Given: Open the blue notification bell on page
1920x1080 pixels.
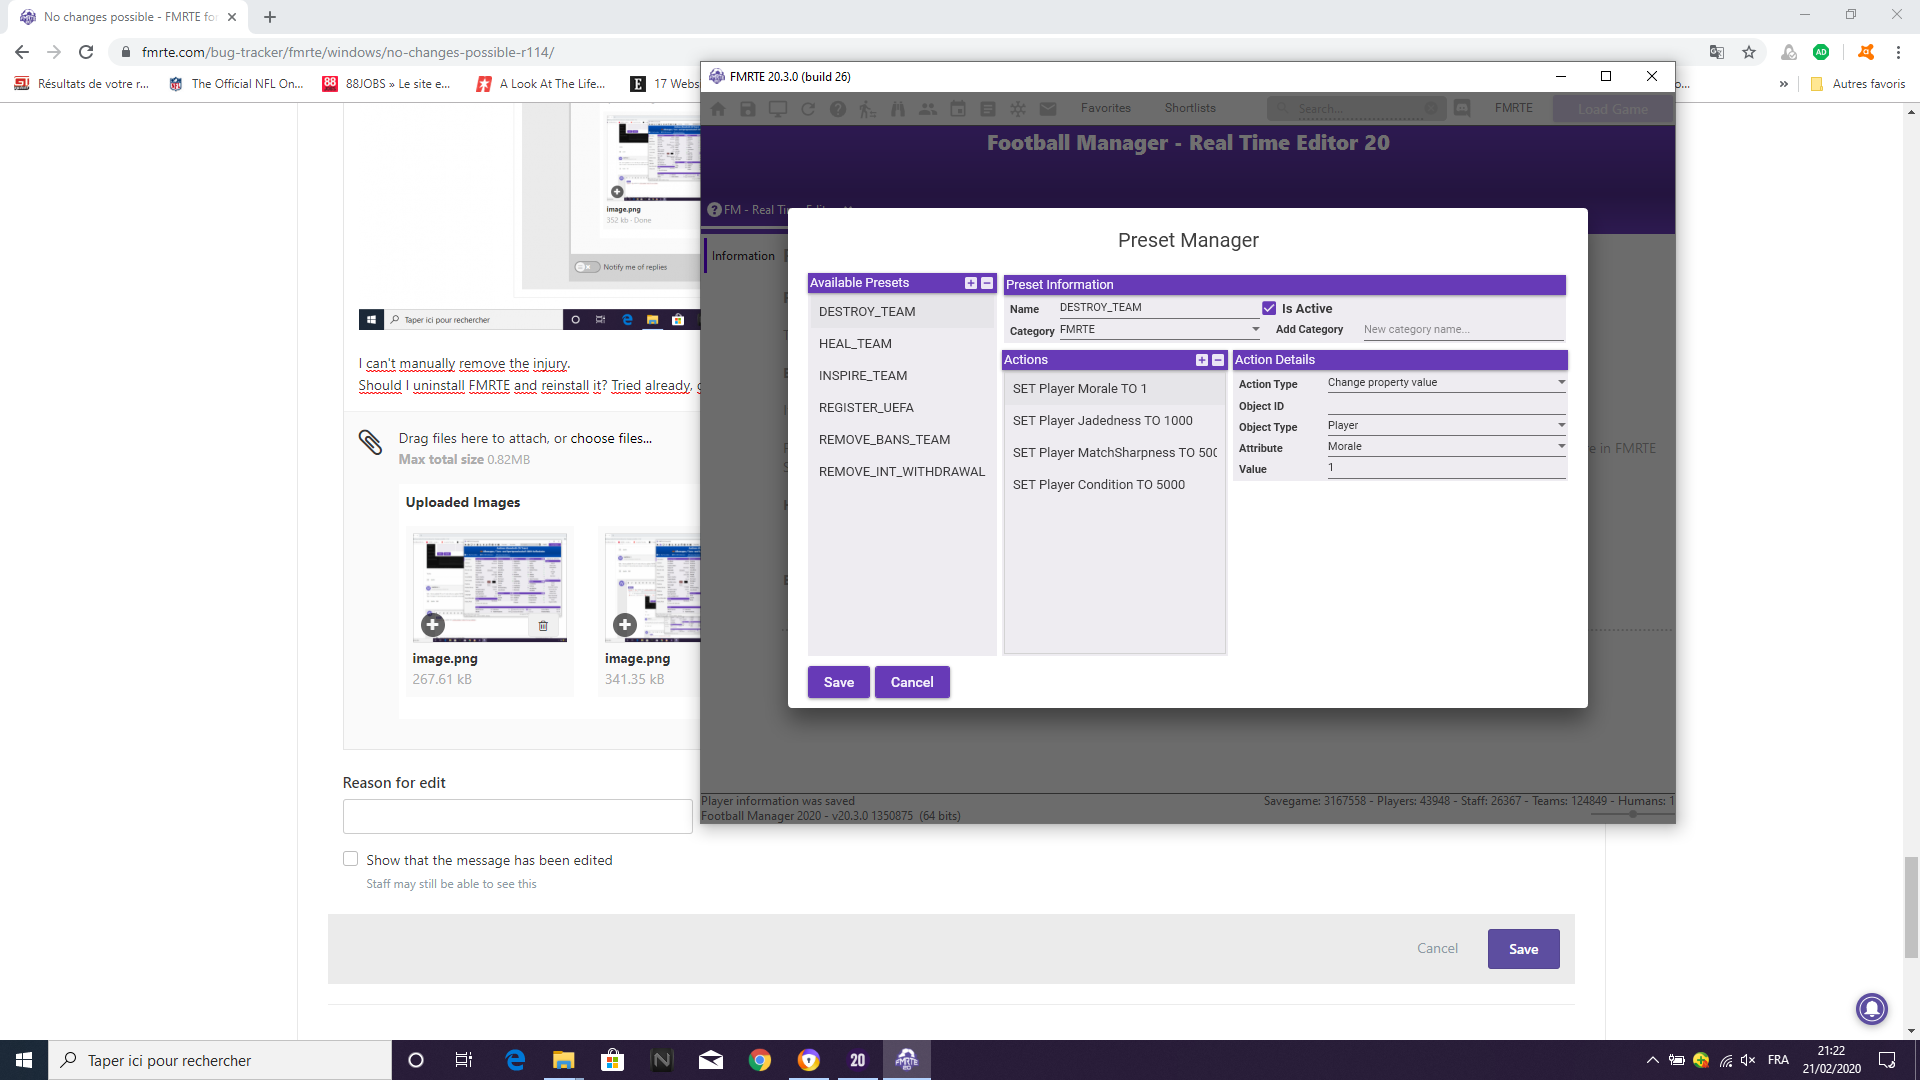Looking at the screenshot, I should tap(1872, 1008).
